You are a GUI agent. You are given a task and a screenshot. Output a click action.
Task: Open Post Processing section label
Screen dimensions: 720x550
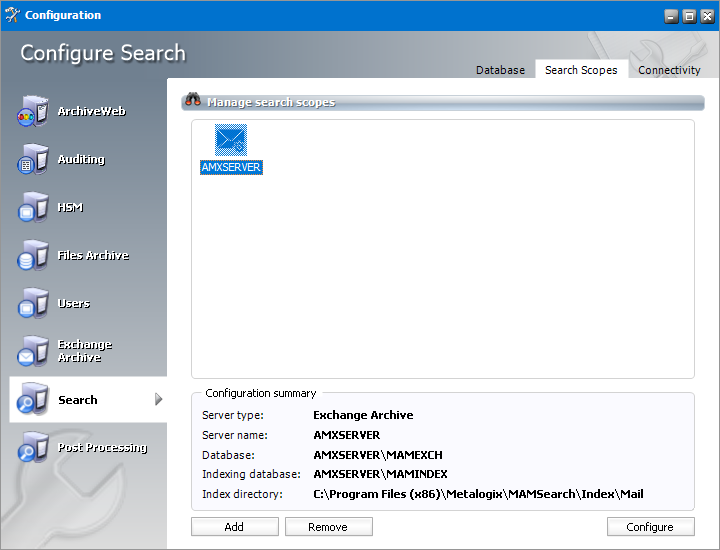pyautogui.click(x=102, y=447)
